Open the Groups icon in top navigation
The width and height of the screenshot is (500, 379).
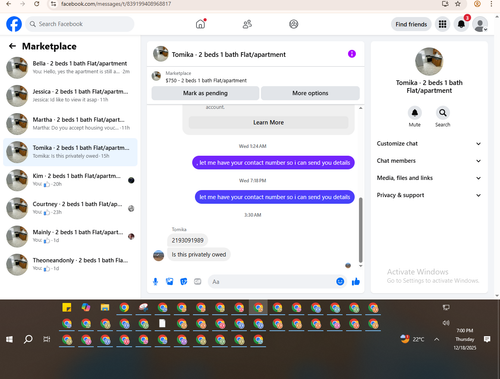coord(294,24)
